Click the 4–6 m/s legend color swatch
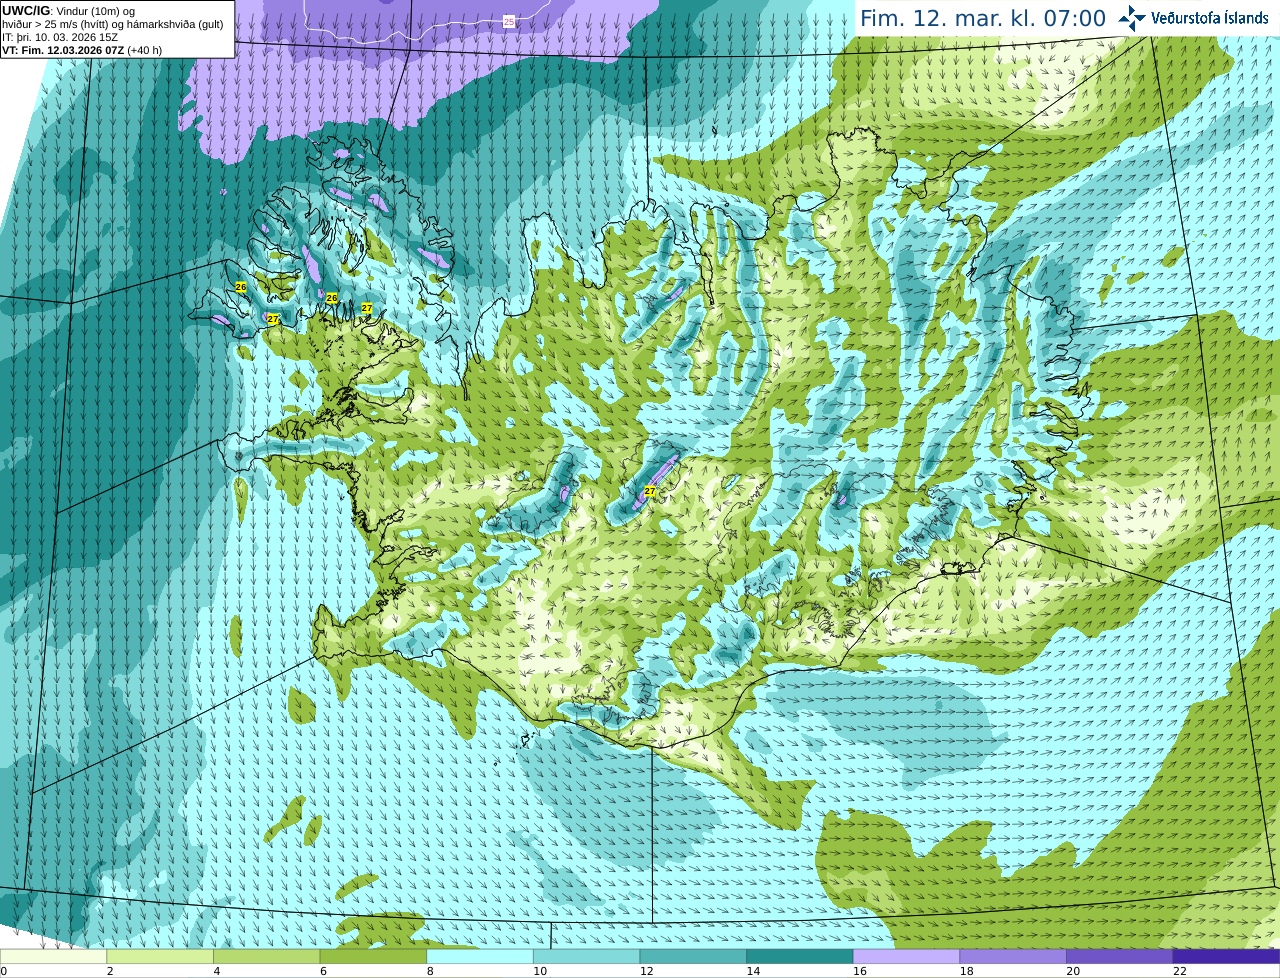Screen dimensions: 1280x978 pyautogui.click(x=266, y=957)
